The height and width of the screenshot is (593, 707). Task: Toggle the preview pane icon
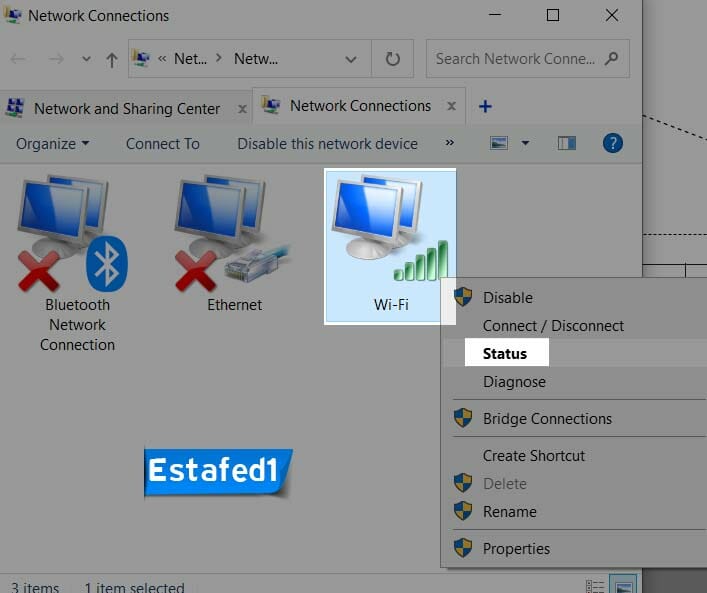[x=567, y=143]
